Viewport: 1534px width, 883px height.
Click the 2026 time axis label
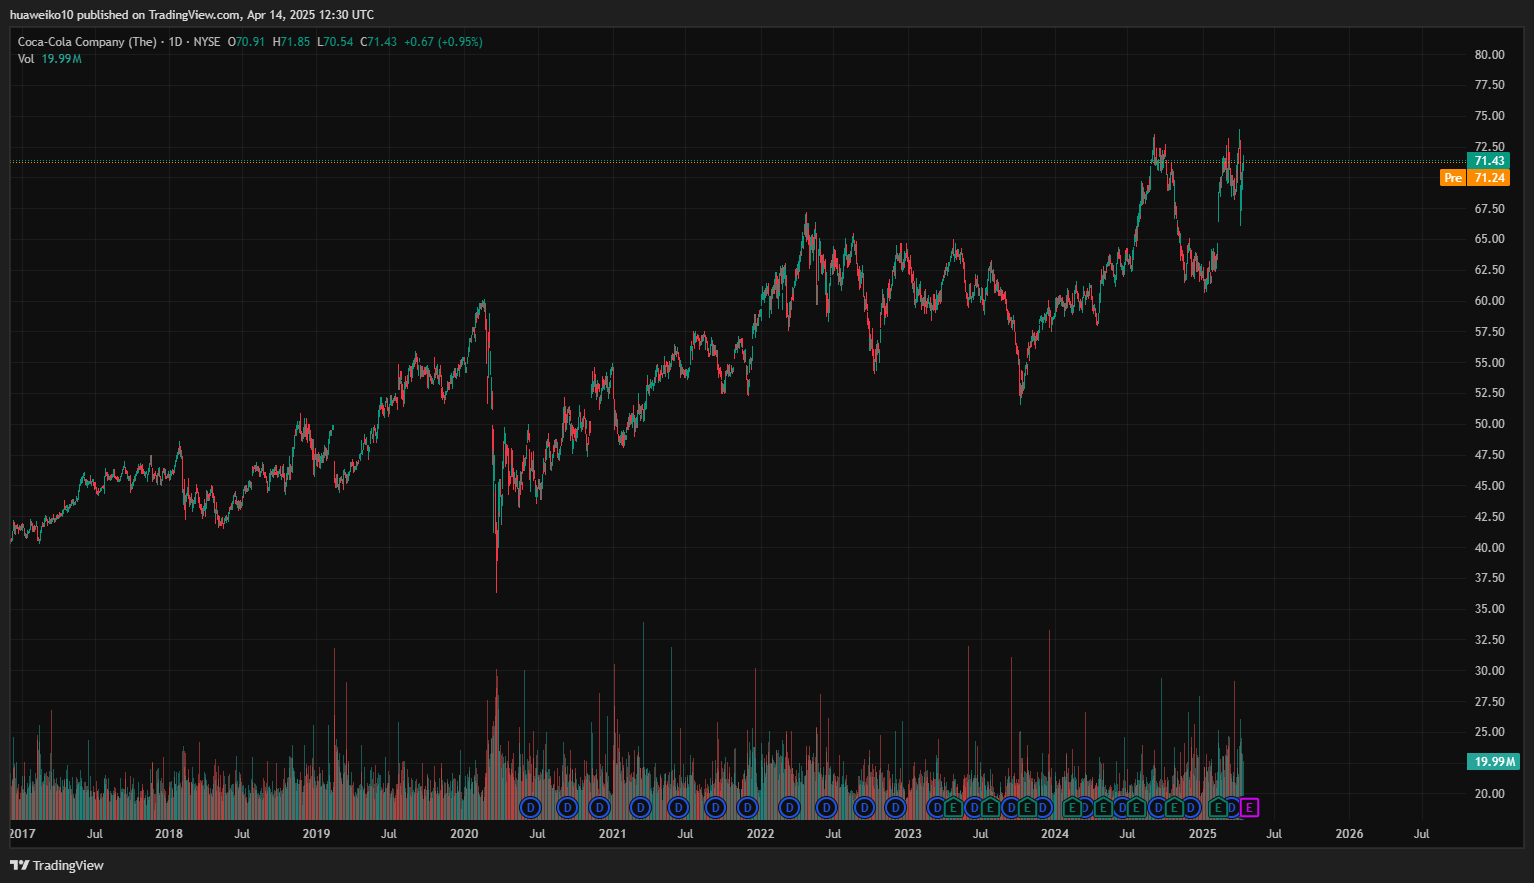point(1349,834)
